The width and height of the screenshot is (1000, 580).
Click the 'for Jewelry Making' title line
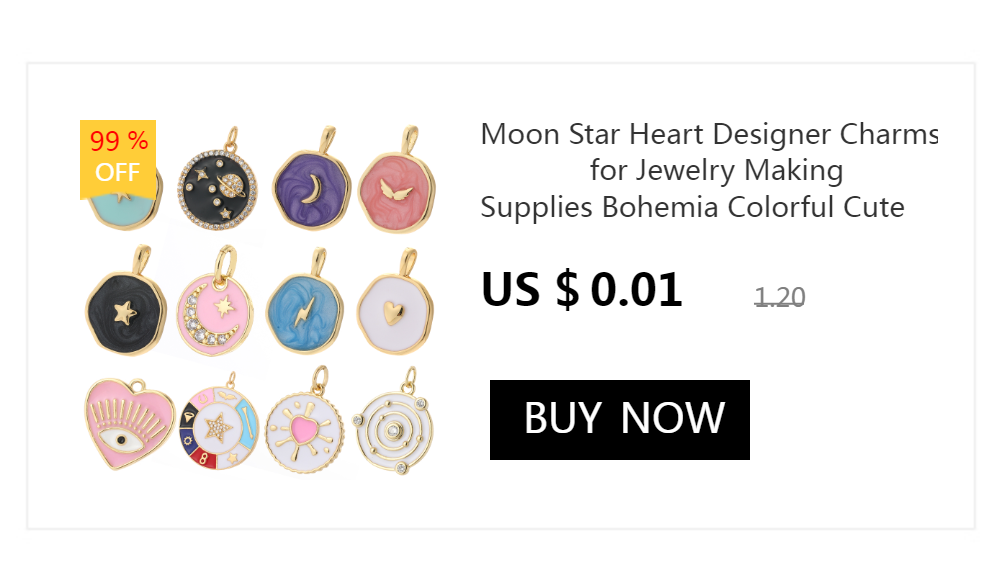click(716, 171)
